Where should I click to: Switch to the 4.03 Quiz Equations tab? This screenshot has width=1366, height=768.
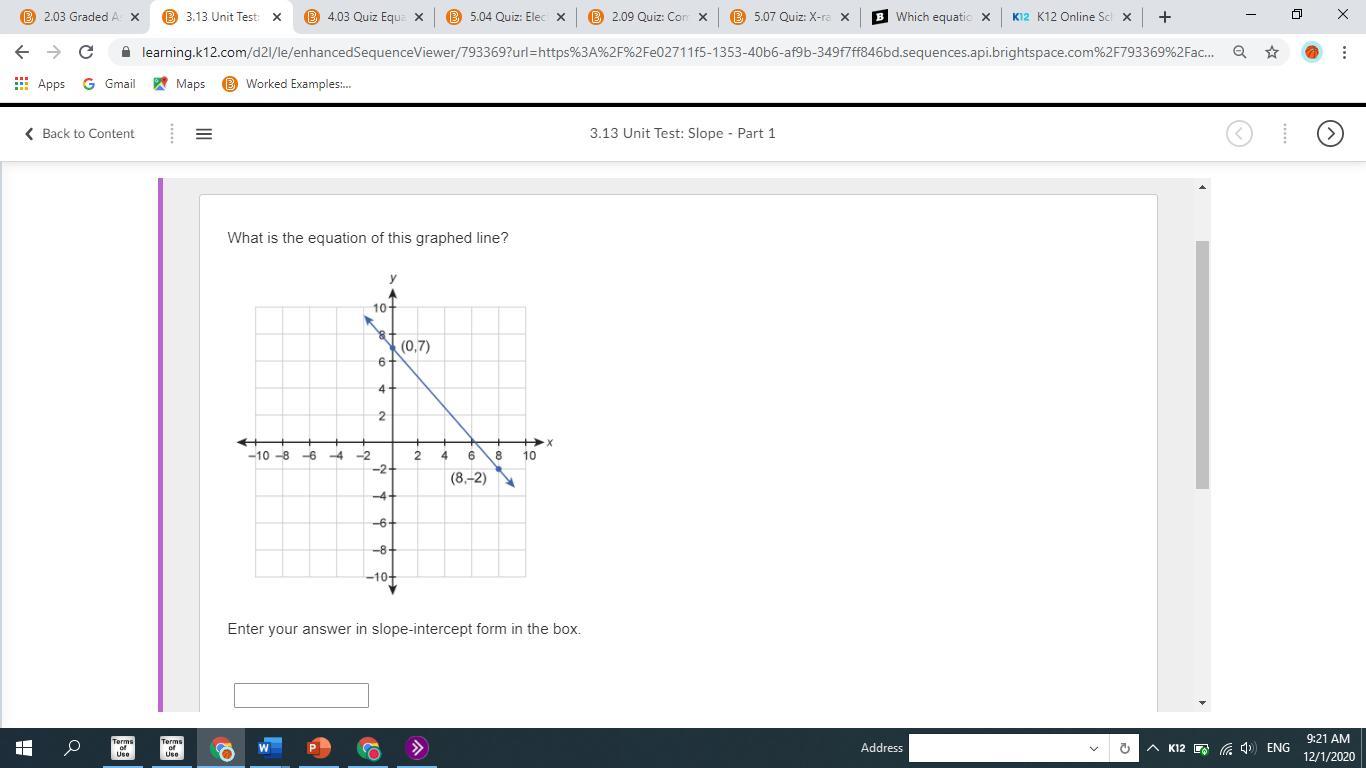[365, 17]
